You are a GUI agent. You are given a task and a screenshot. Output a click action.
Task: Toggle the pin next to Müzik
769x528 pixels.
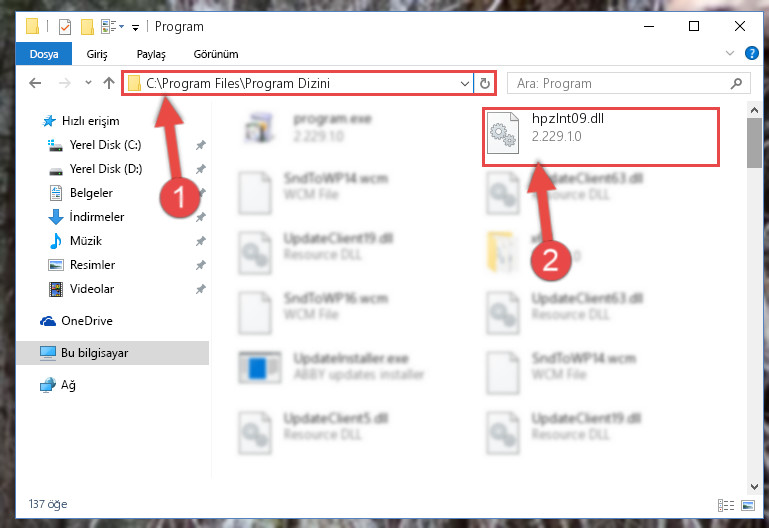[x=201, y=241]
